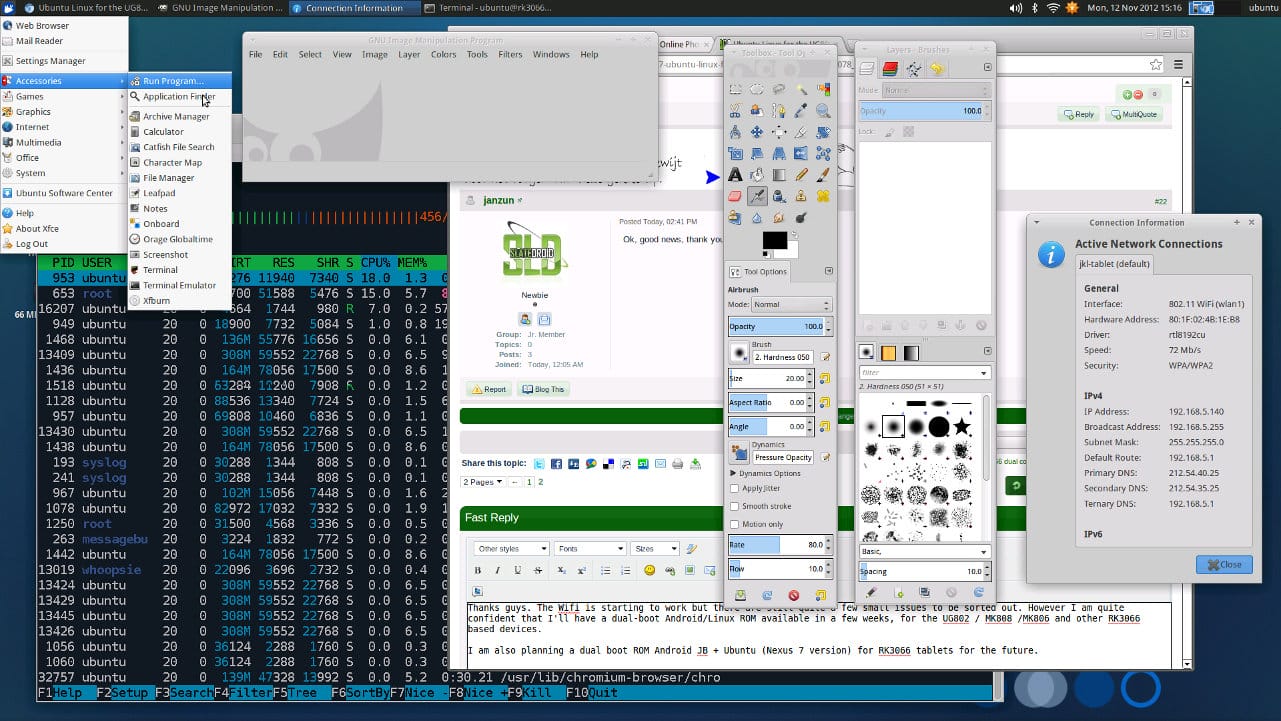The height and width of the screenshot is (721, 1281).
Task: Open the Sizes dropdown in editor
Action: (x=655, y=548)
